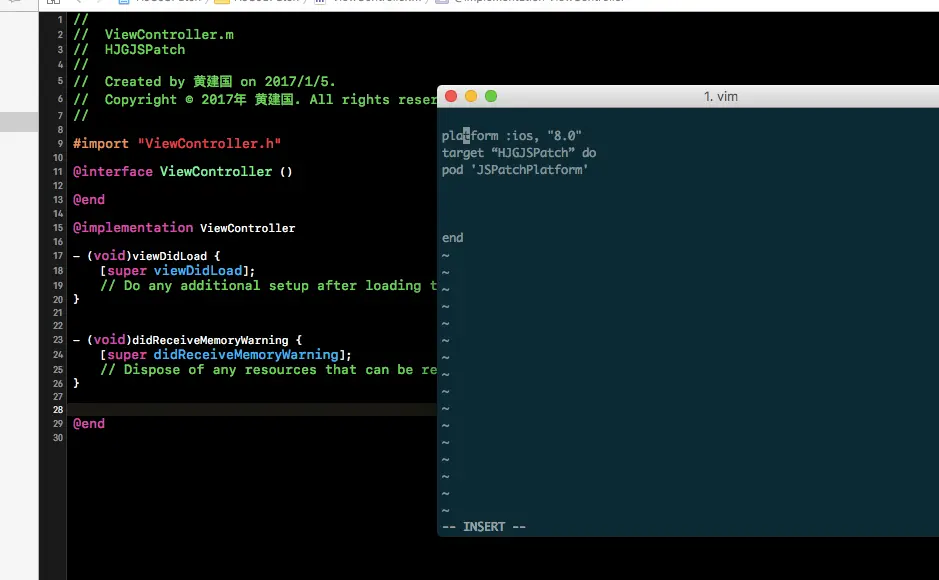Close the vim terminal window
This screenshot has width=939, height=580.
[451, 96]
